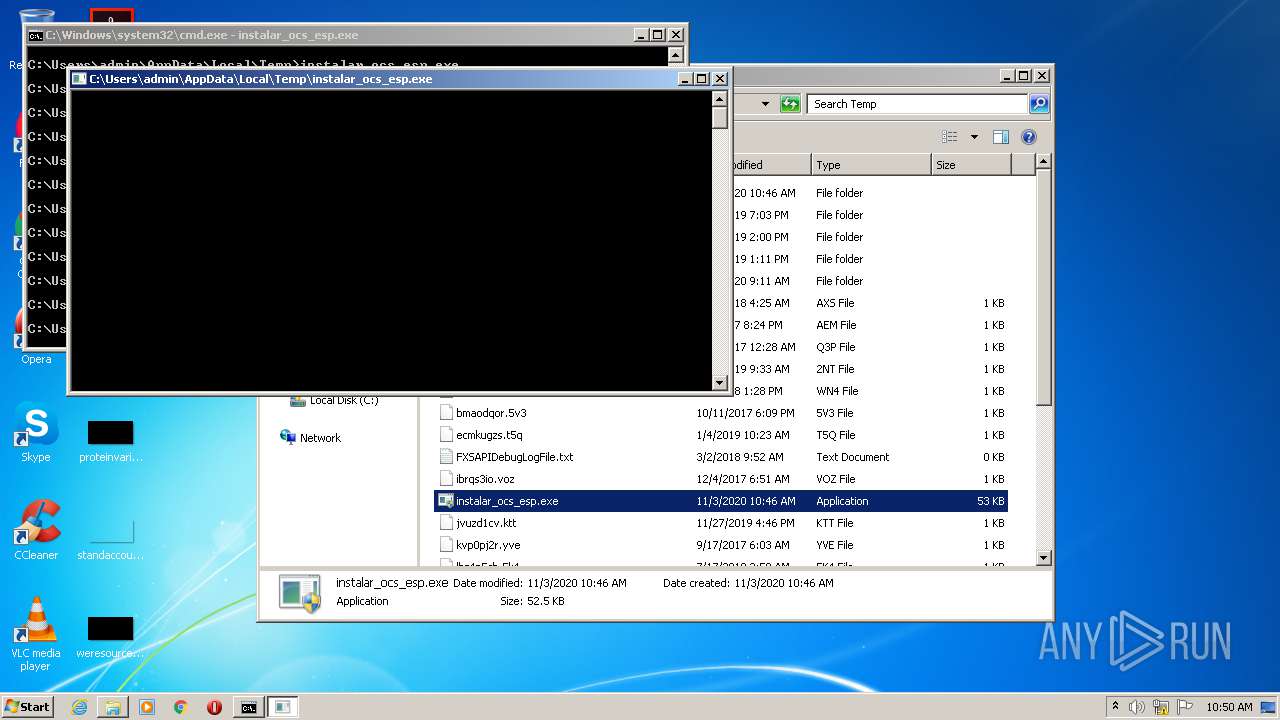Open the VLC media player desktop shortcut
This screenshot has width=1280, height=720.
tap(36, 634)
